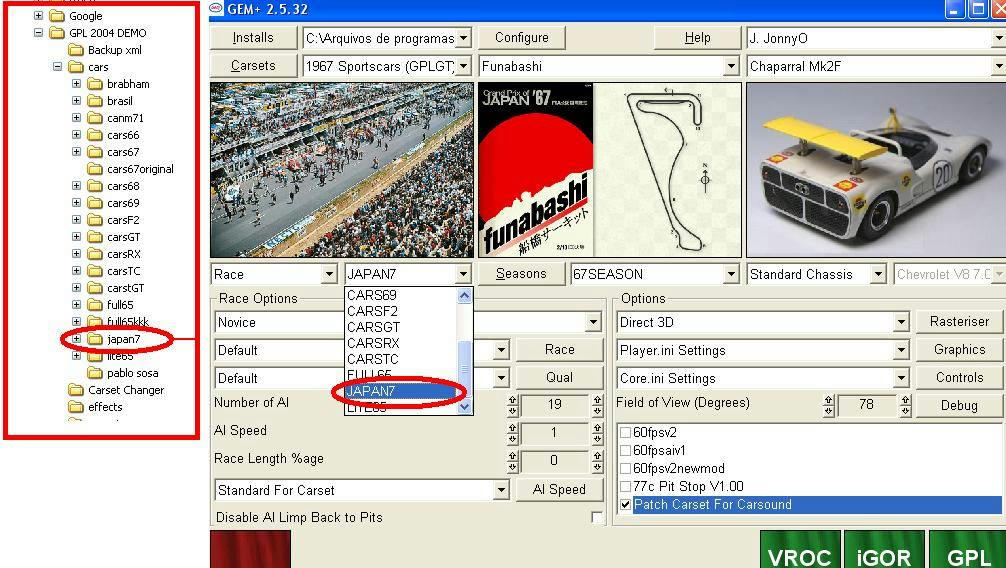The width and height of the screenshot is (1006, 568).
Task: Choose CARSGT in the dropdown list
Action: click(x=401, y=327)
